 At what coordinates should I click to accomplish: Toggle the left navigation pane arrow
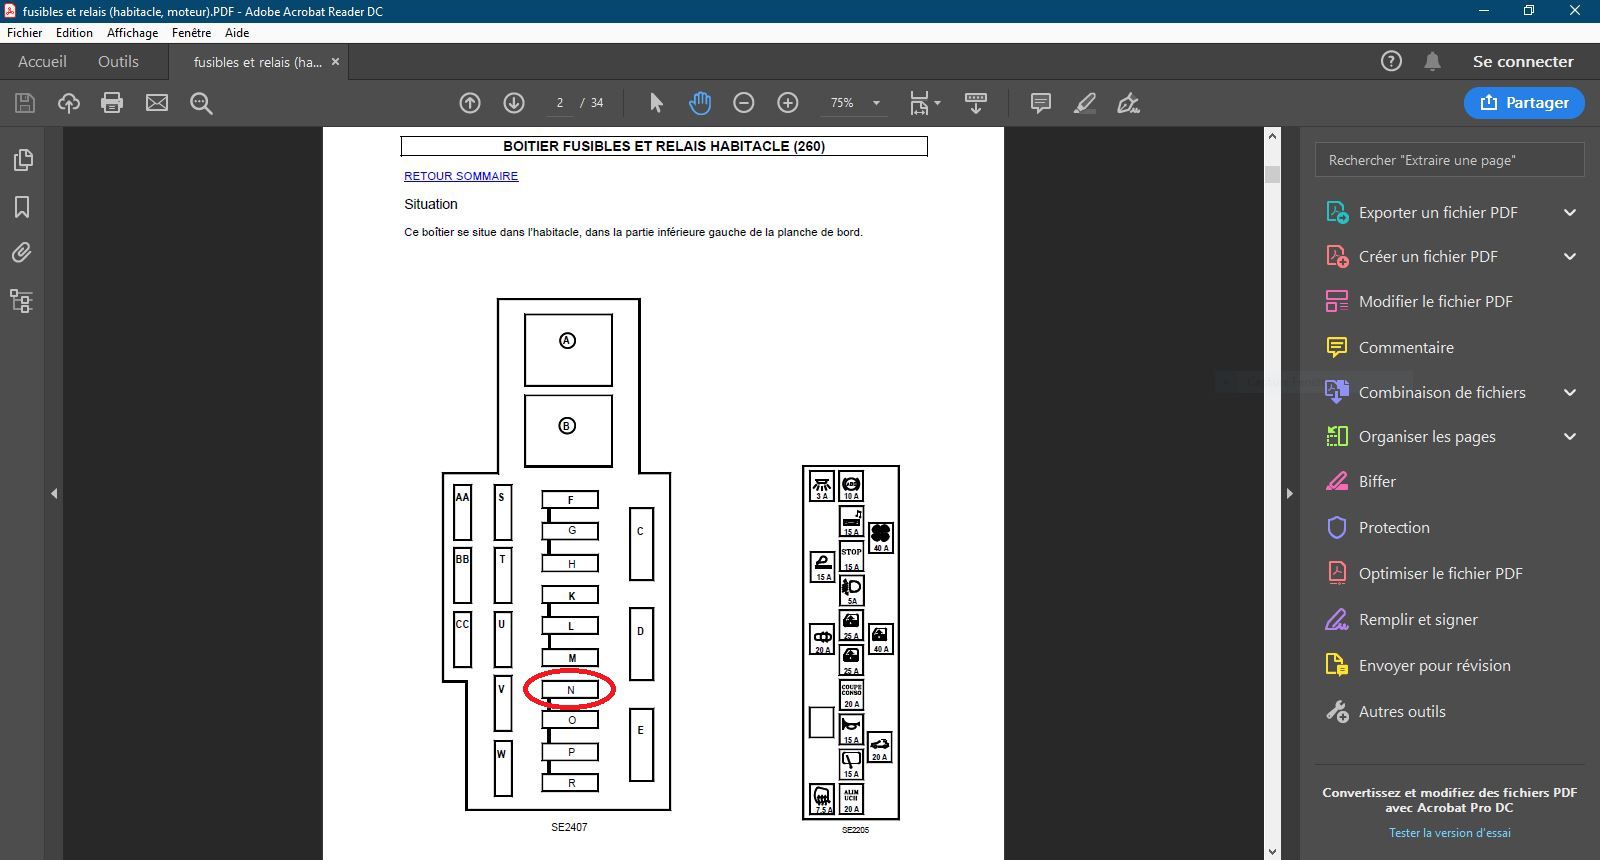pyautogui.click(x=54, y=493)
